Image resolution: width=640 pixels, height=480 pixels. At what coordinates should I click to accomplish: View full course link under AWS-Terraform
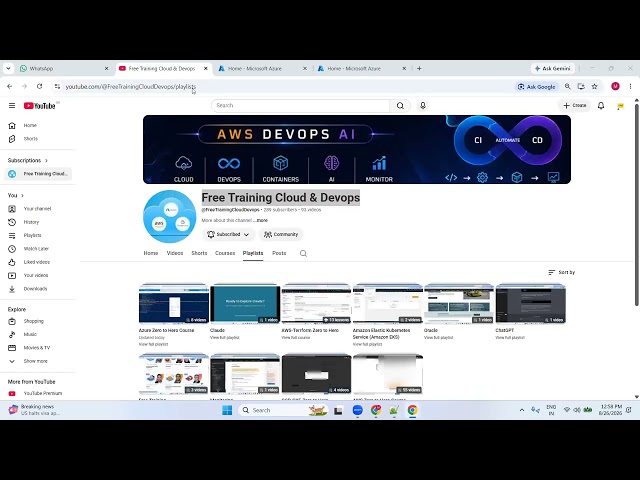tap(296, 338)
